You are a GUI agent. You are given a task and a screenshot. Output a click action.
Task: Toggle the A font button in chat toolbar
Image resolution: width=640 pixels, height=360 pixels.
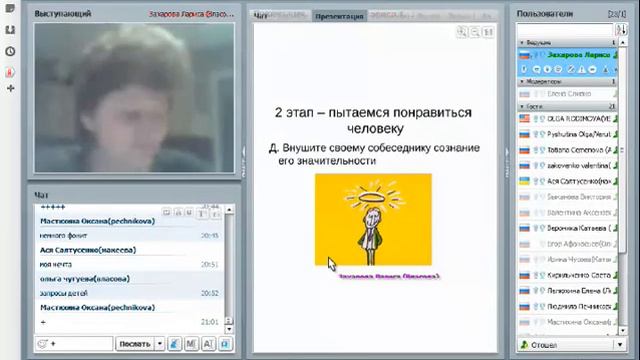(x=208, y=344)
